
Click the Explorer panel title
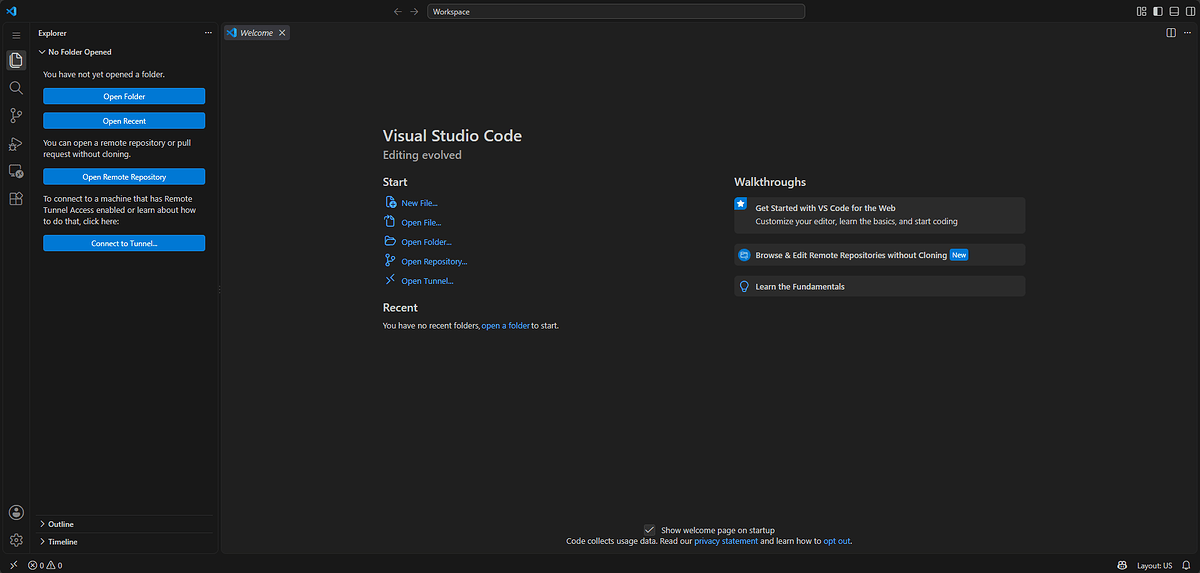[52, 33]
